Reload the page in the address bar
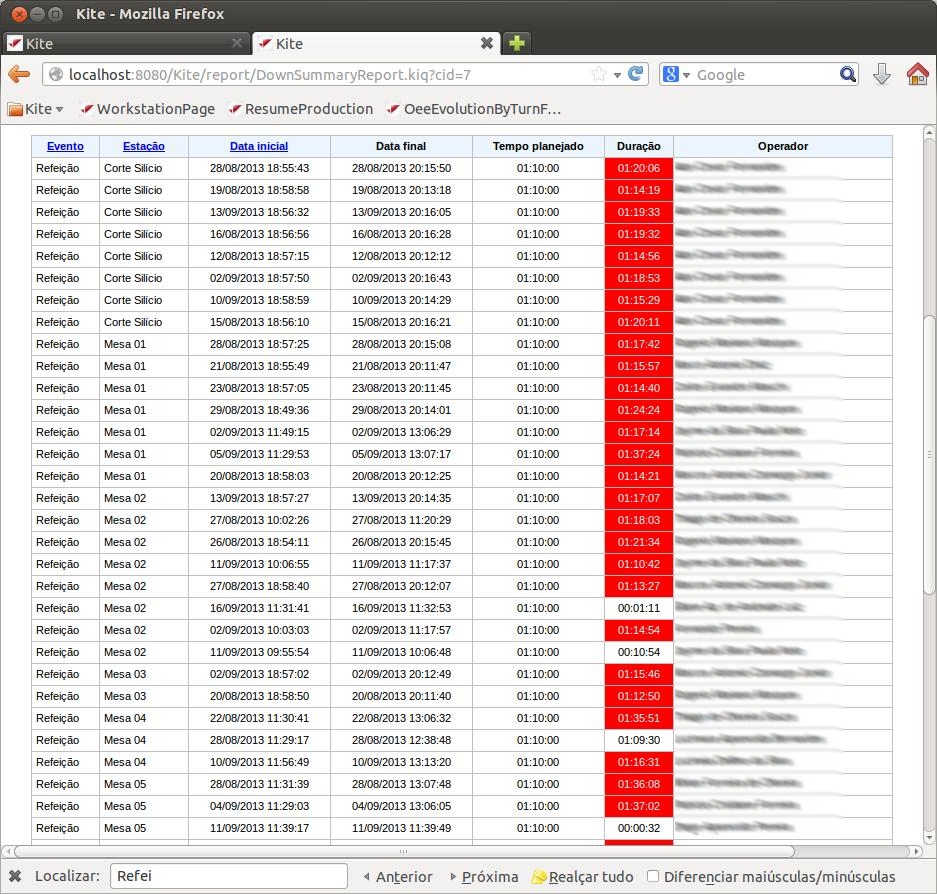 pyautogui.click(x=636, y=74)
